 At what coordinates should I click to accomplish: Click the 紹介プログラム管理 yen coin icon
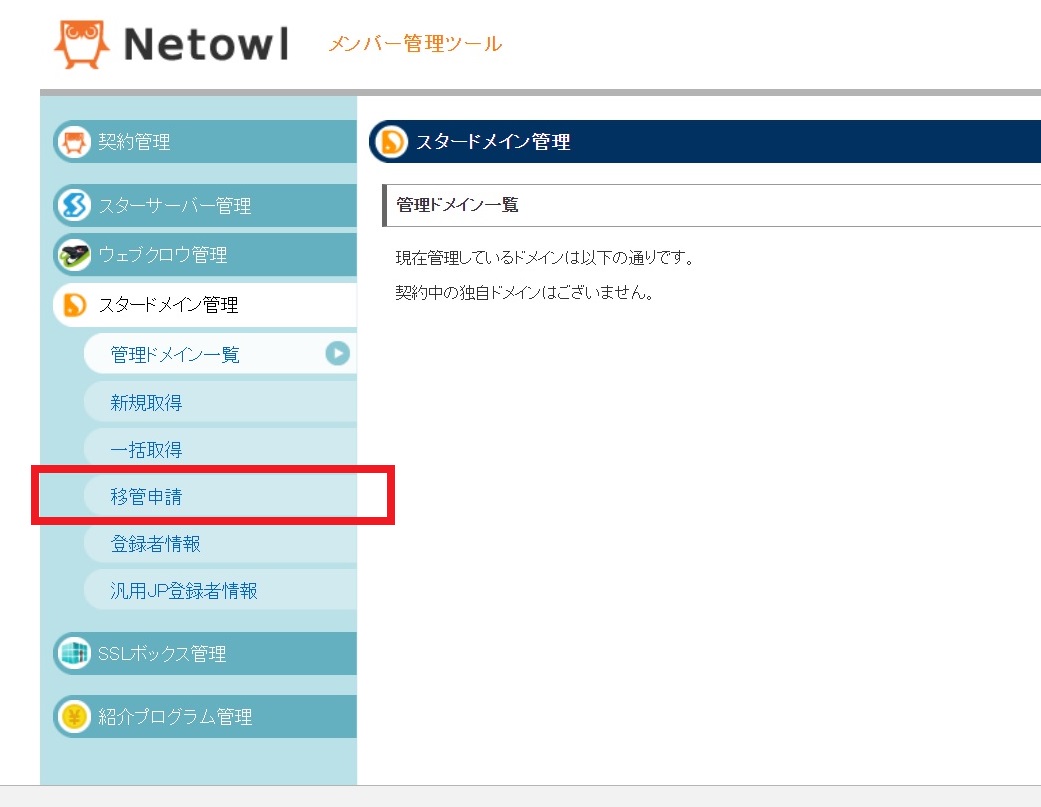coord(72,717)
